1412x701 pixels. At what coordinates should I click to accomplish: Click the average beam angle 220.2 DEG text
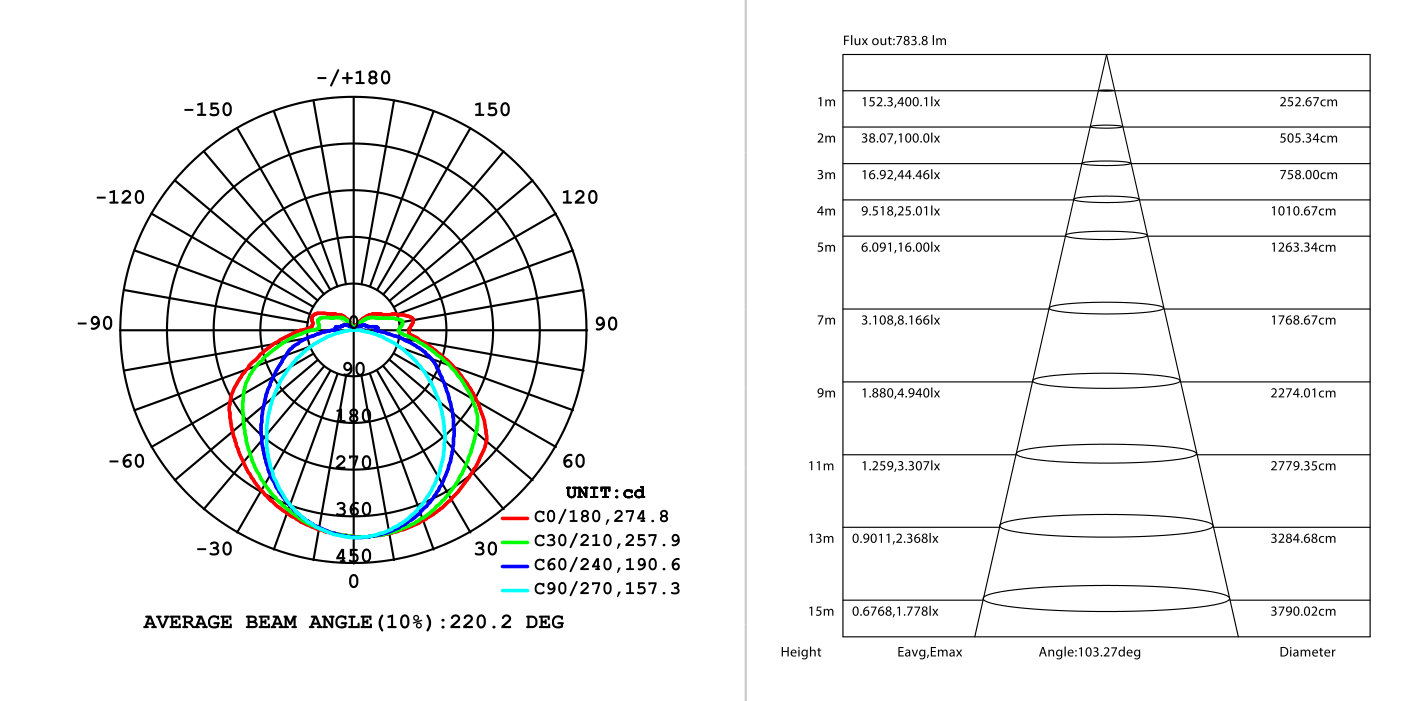click(x=354, y=622)
